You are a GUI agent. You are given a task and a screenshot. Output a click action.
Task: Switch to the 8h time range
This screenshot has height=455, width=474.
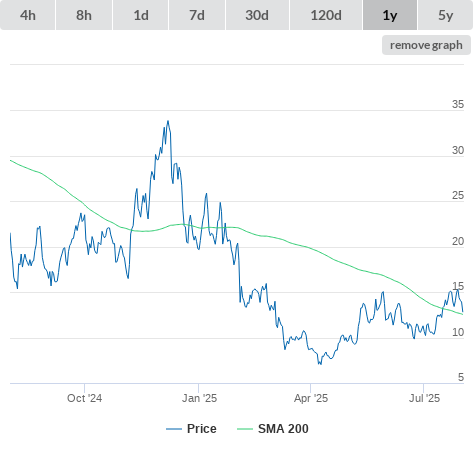(x=84, y=15)
